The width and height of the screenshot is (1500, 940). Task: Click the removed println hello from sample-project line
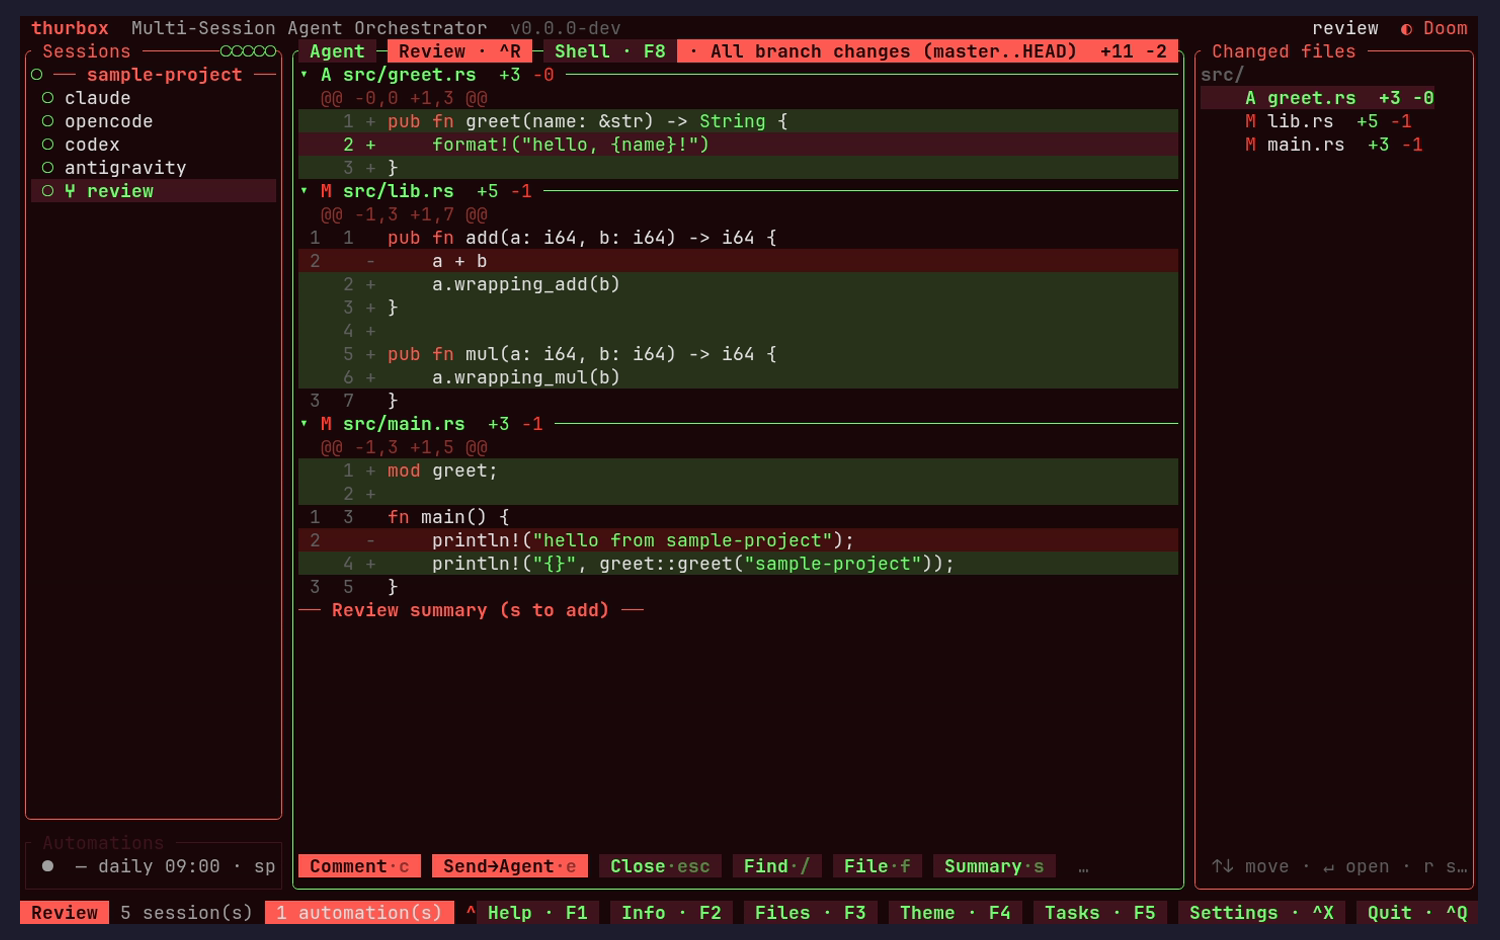click(738, 540)
